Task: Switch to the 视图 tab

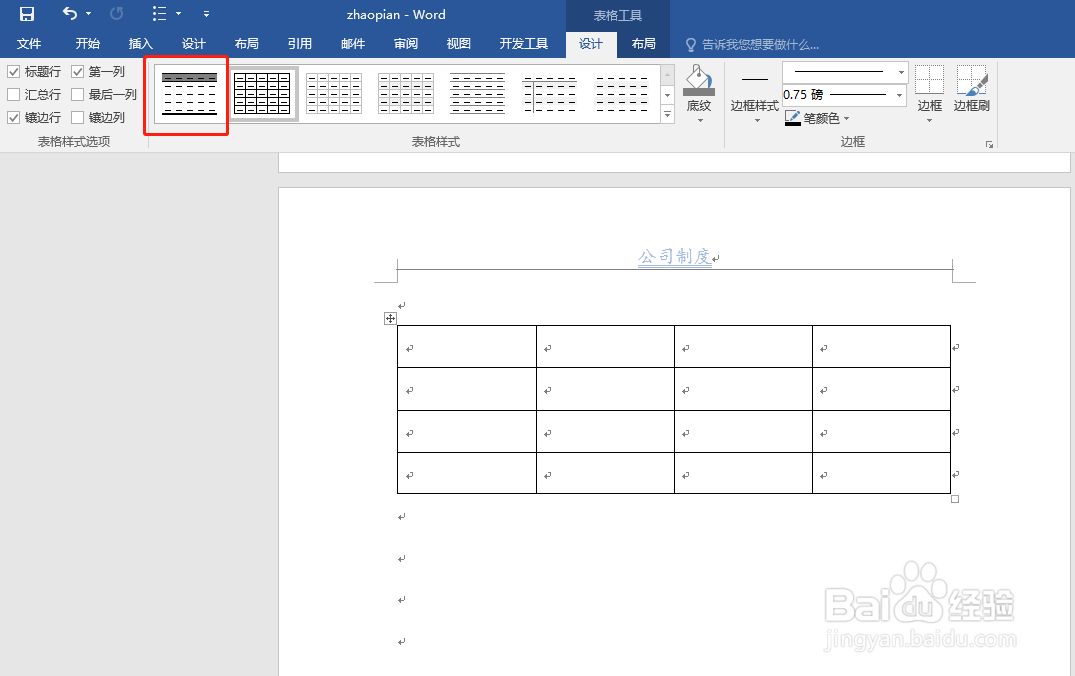Action: tap(459, 44)
